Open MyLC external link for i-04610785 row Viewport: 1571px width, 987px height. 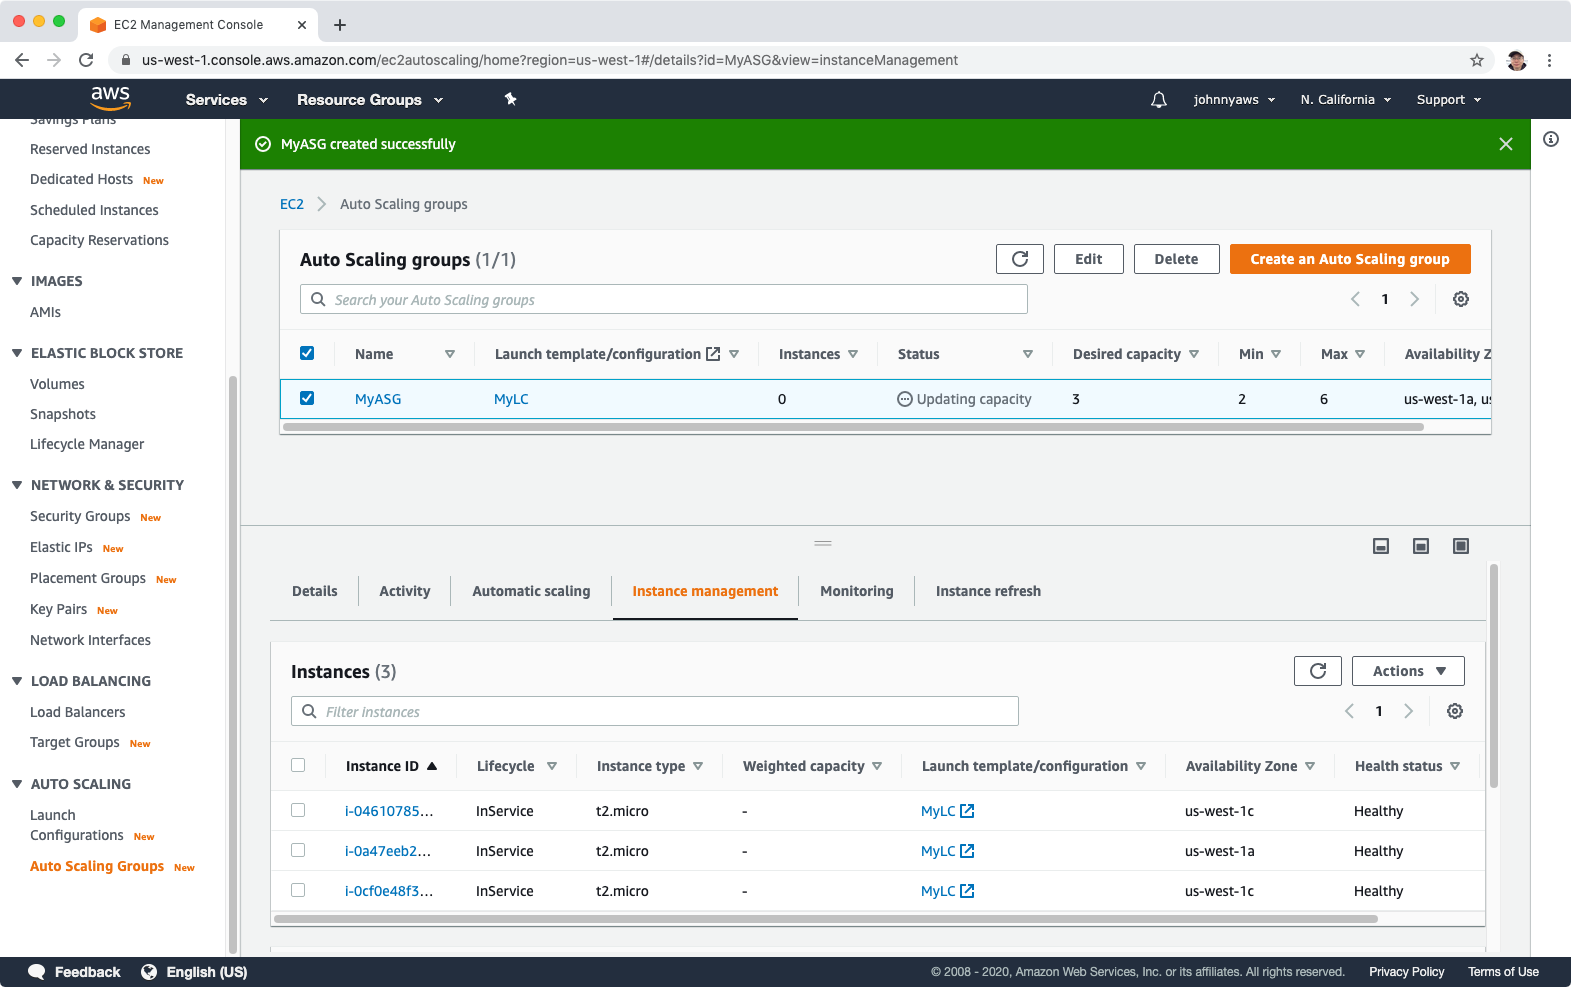pyautogui.click(x=967, y=811)
